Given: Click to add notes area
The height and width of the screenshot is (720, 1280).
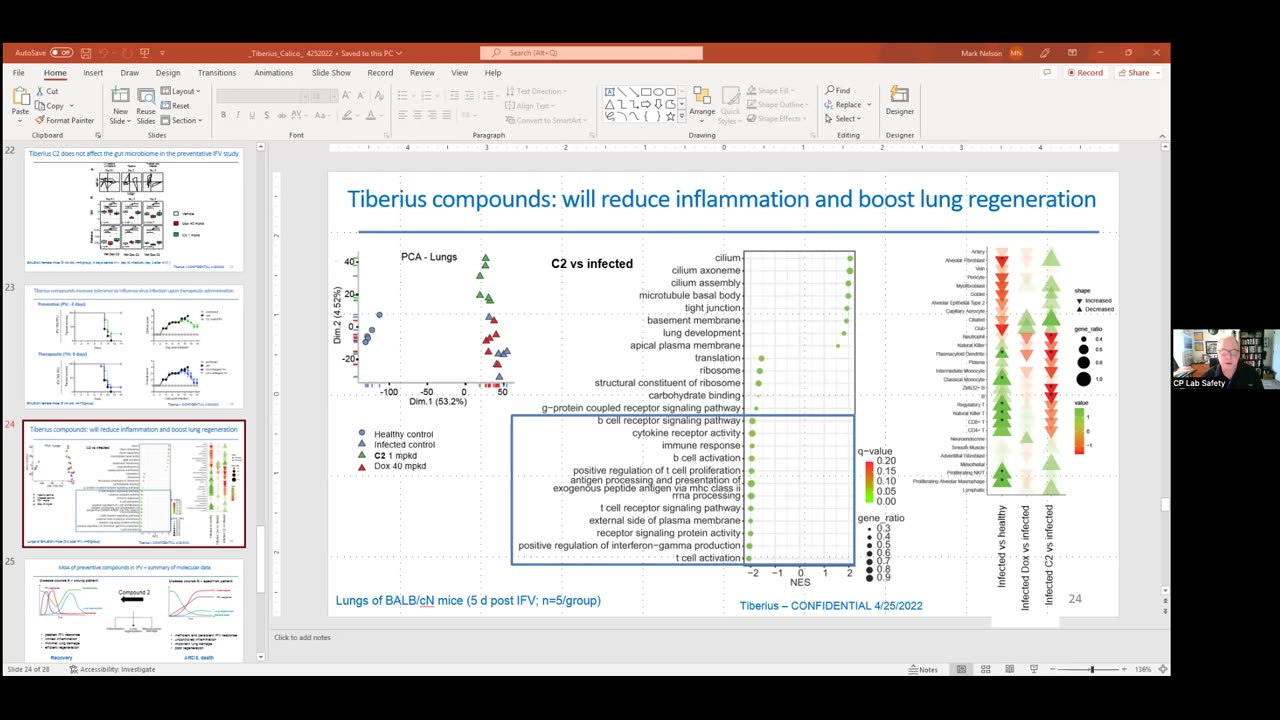Looking at the screenshot, I should [x=302, y=638].
